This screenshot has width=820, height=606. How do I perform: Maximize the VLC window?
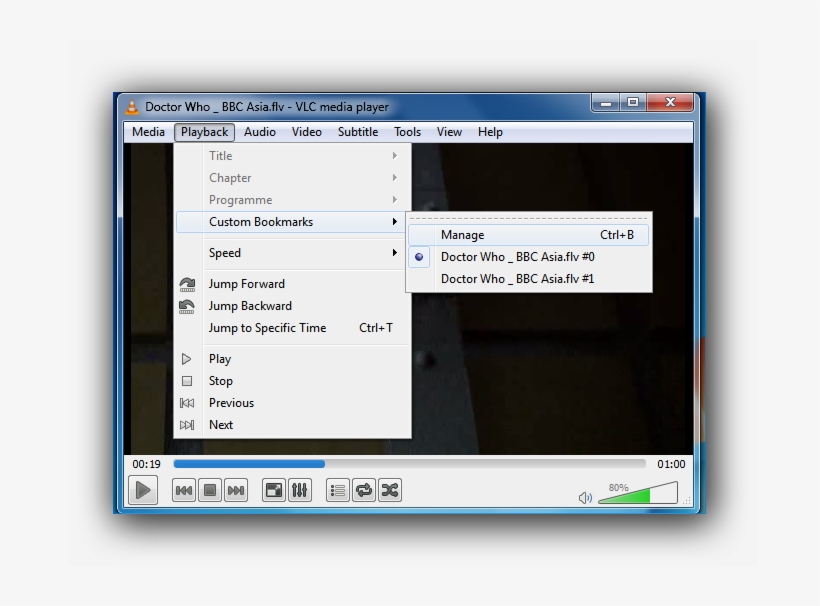[633, 102]
